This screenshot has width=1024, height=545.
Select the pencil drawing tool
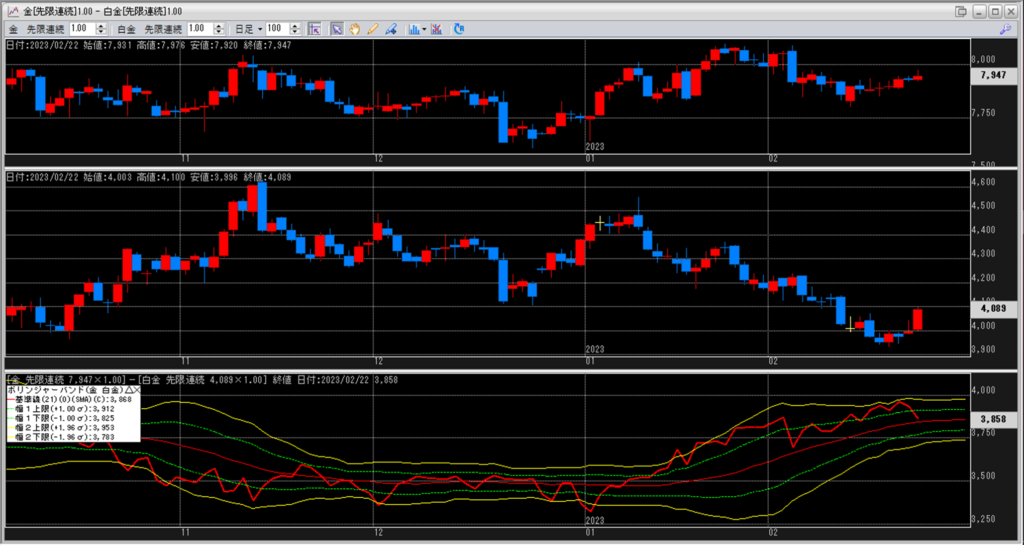(371, 29)
